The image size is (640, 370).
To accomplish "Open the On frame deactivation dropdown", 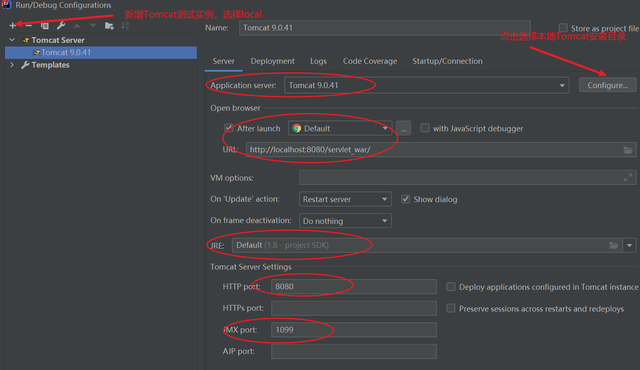I will (345, 221).
